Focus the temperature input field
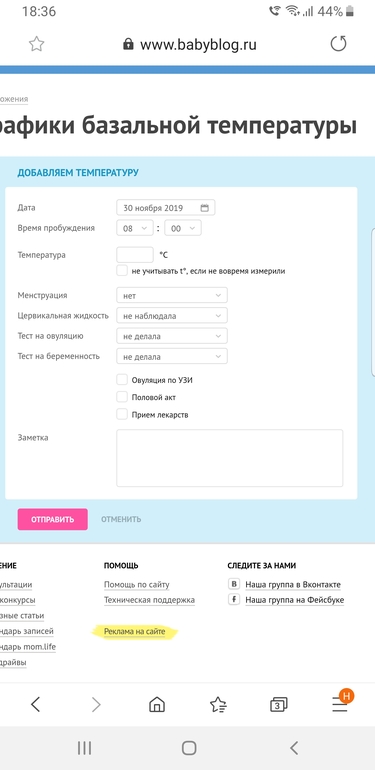 point(135,255)
